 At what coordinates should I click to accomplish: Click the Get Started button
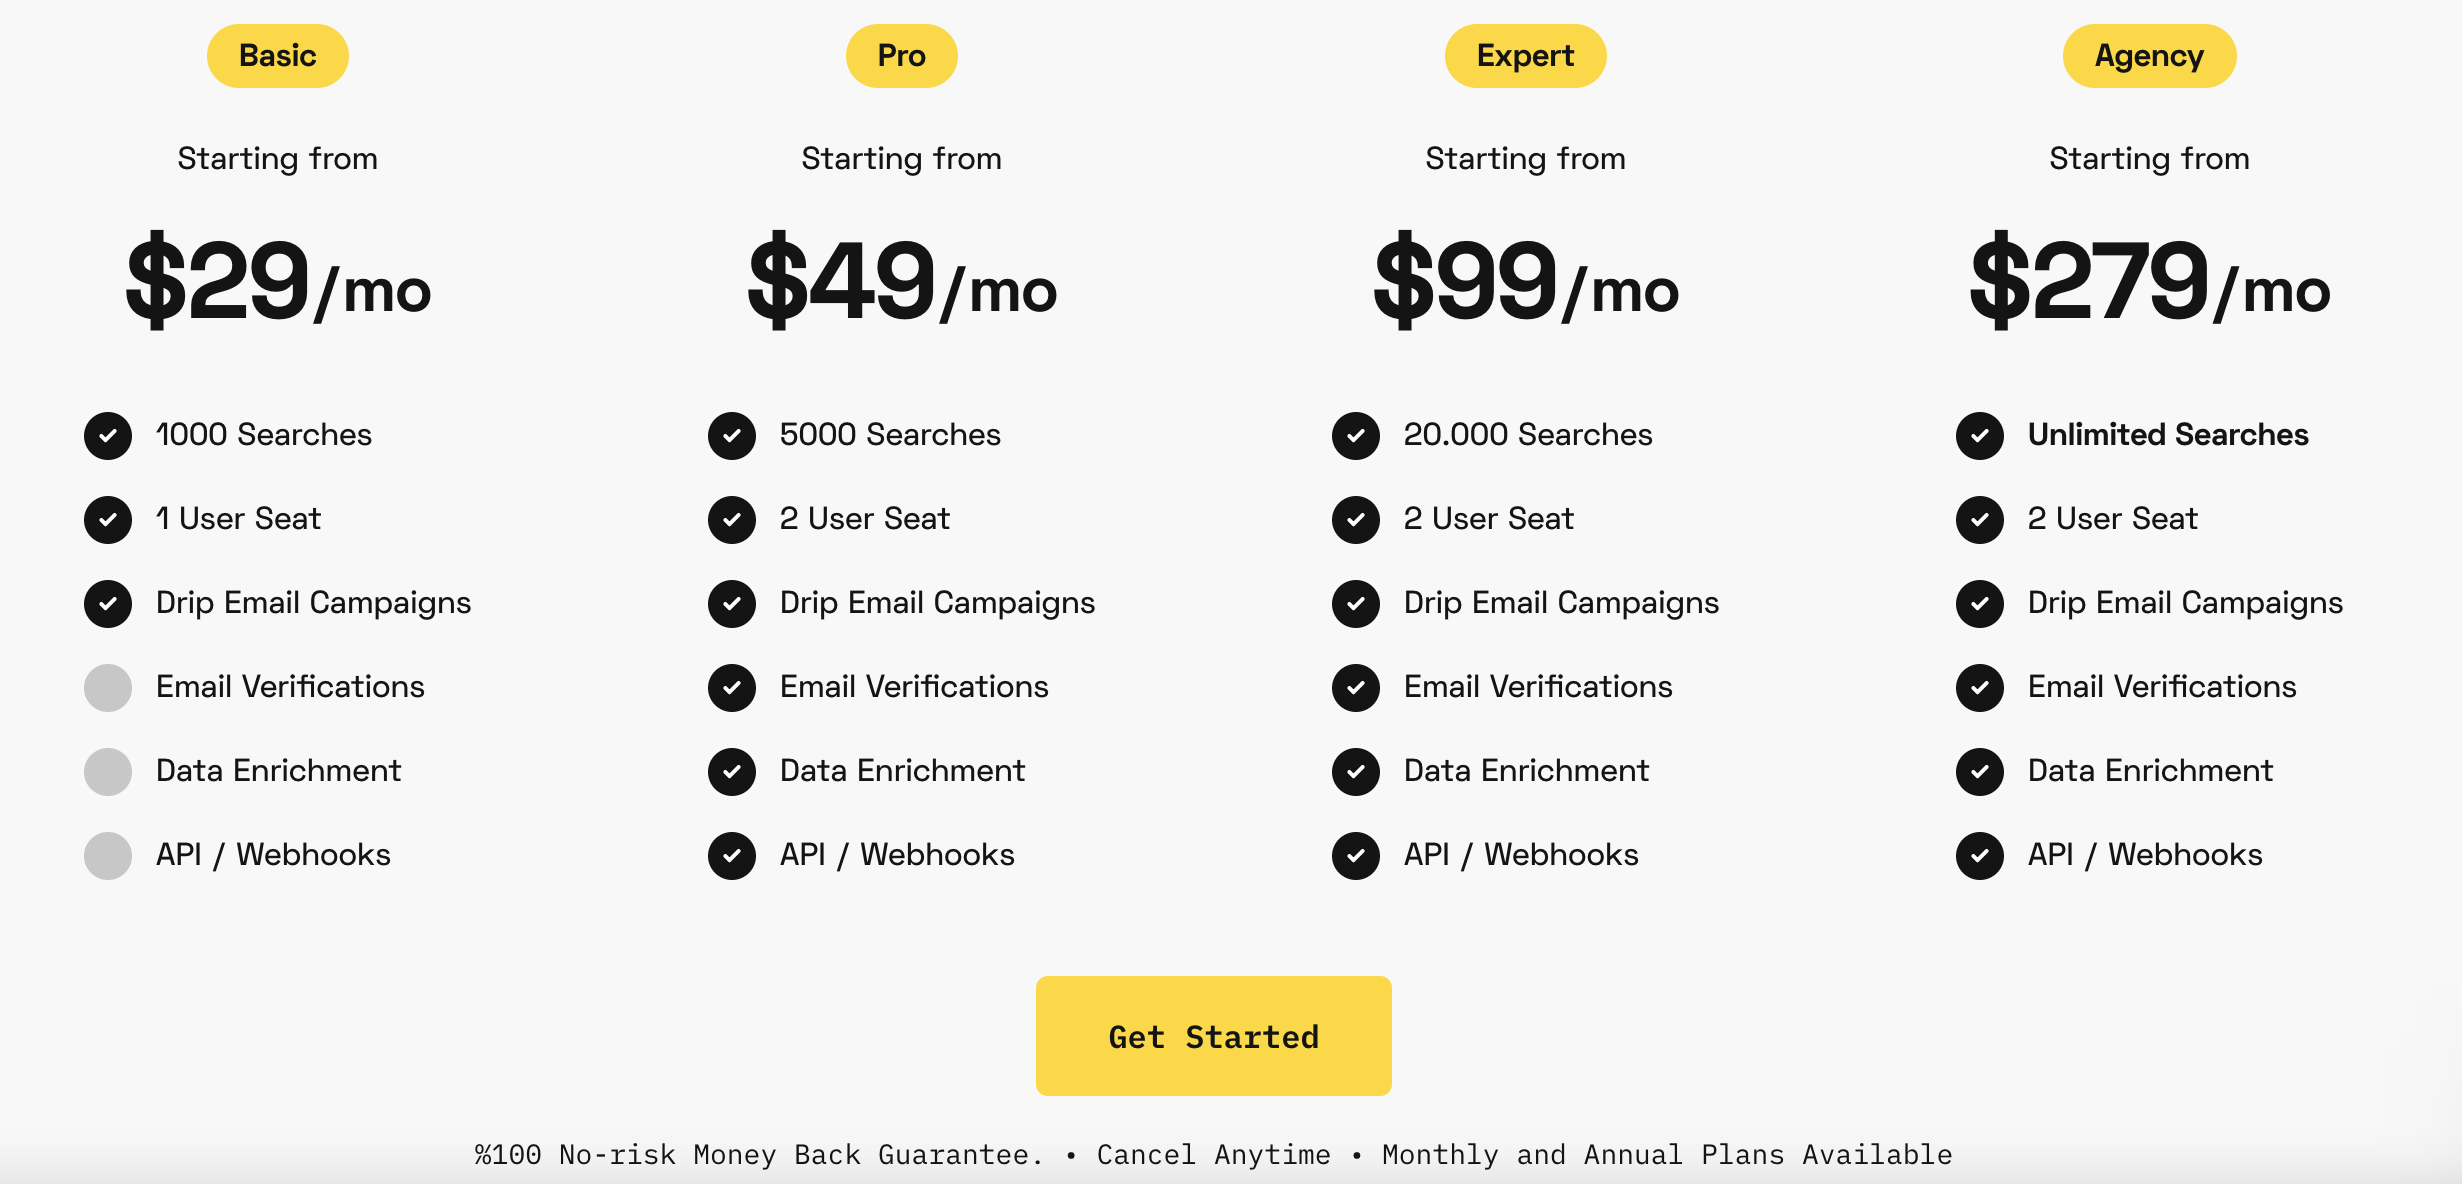click(x=1213, y=1036)
